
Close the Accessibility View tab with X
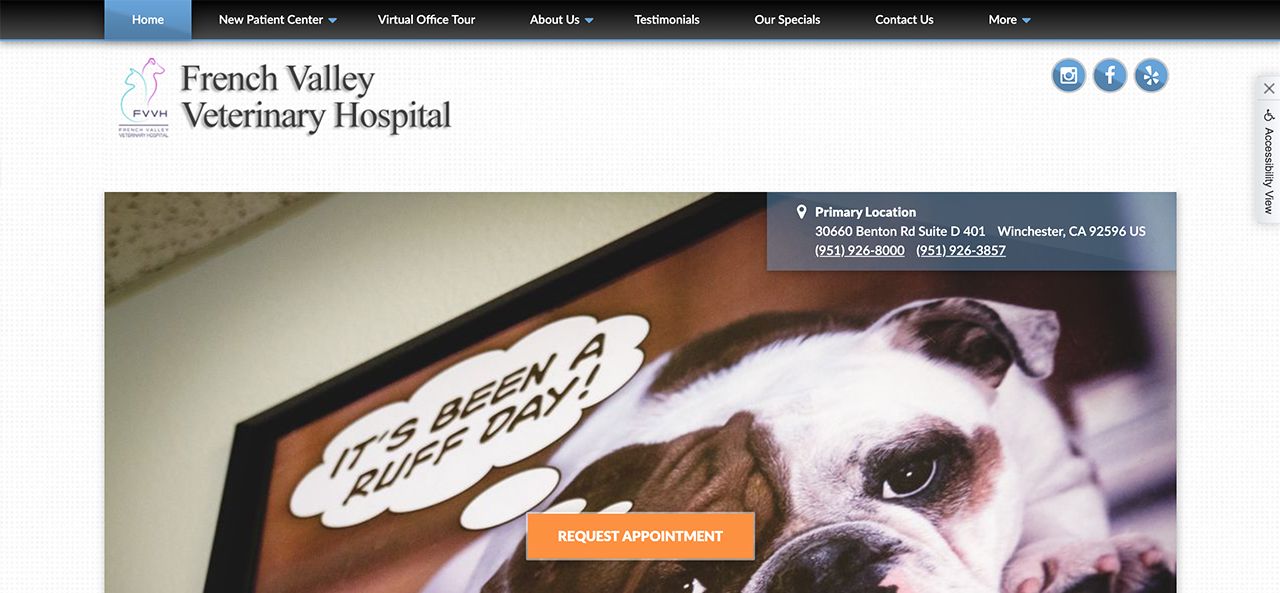click(x=1269, y=88)
